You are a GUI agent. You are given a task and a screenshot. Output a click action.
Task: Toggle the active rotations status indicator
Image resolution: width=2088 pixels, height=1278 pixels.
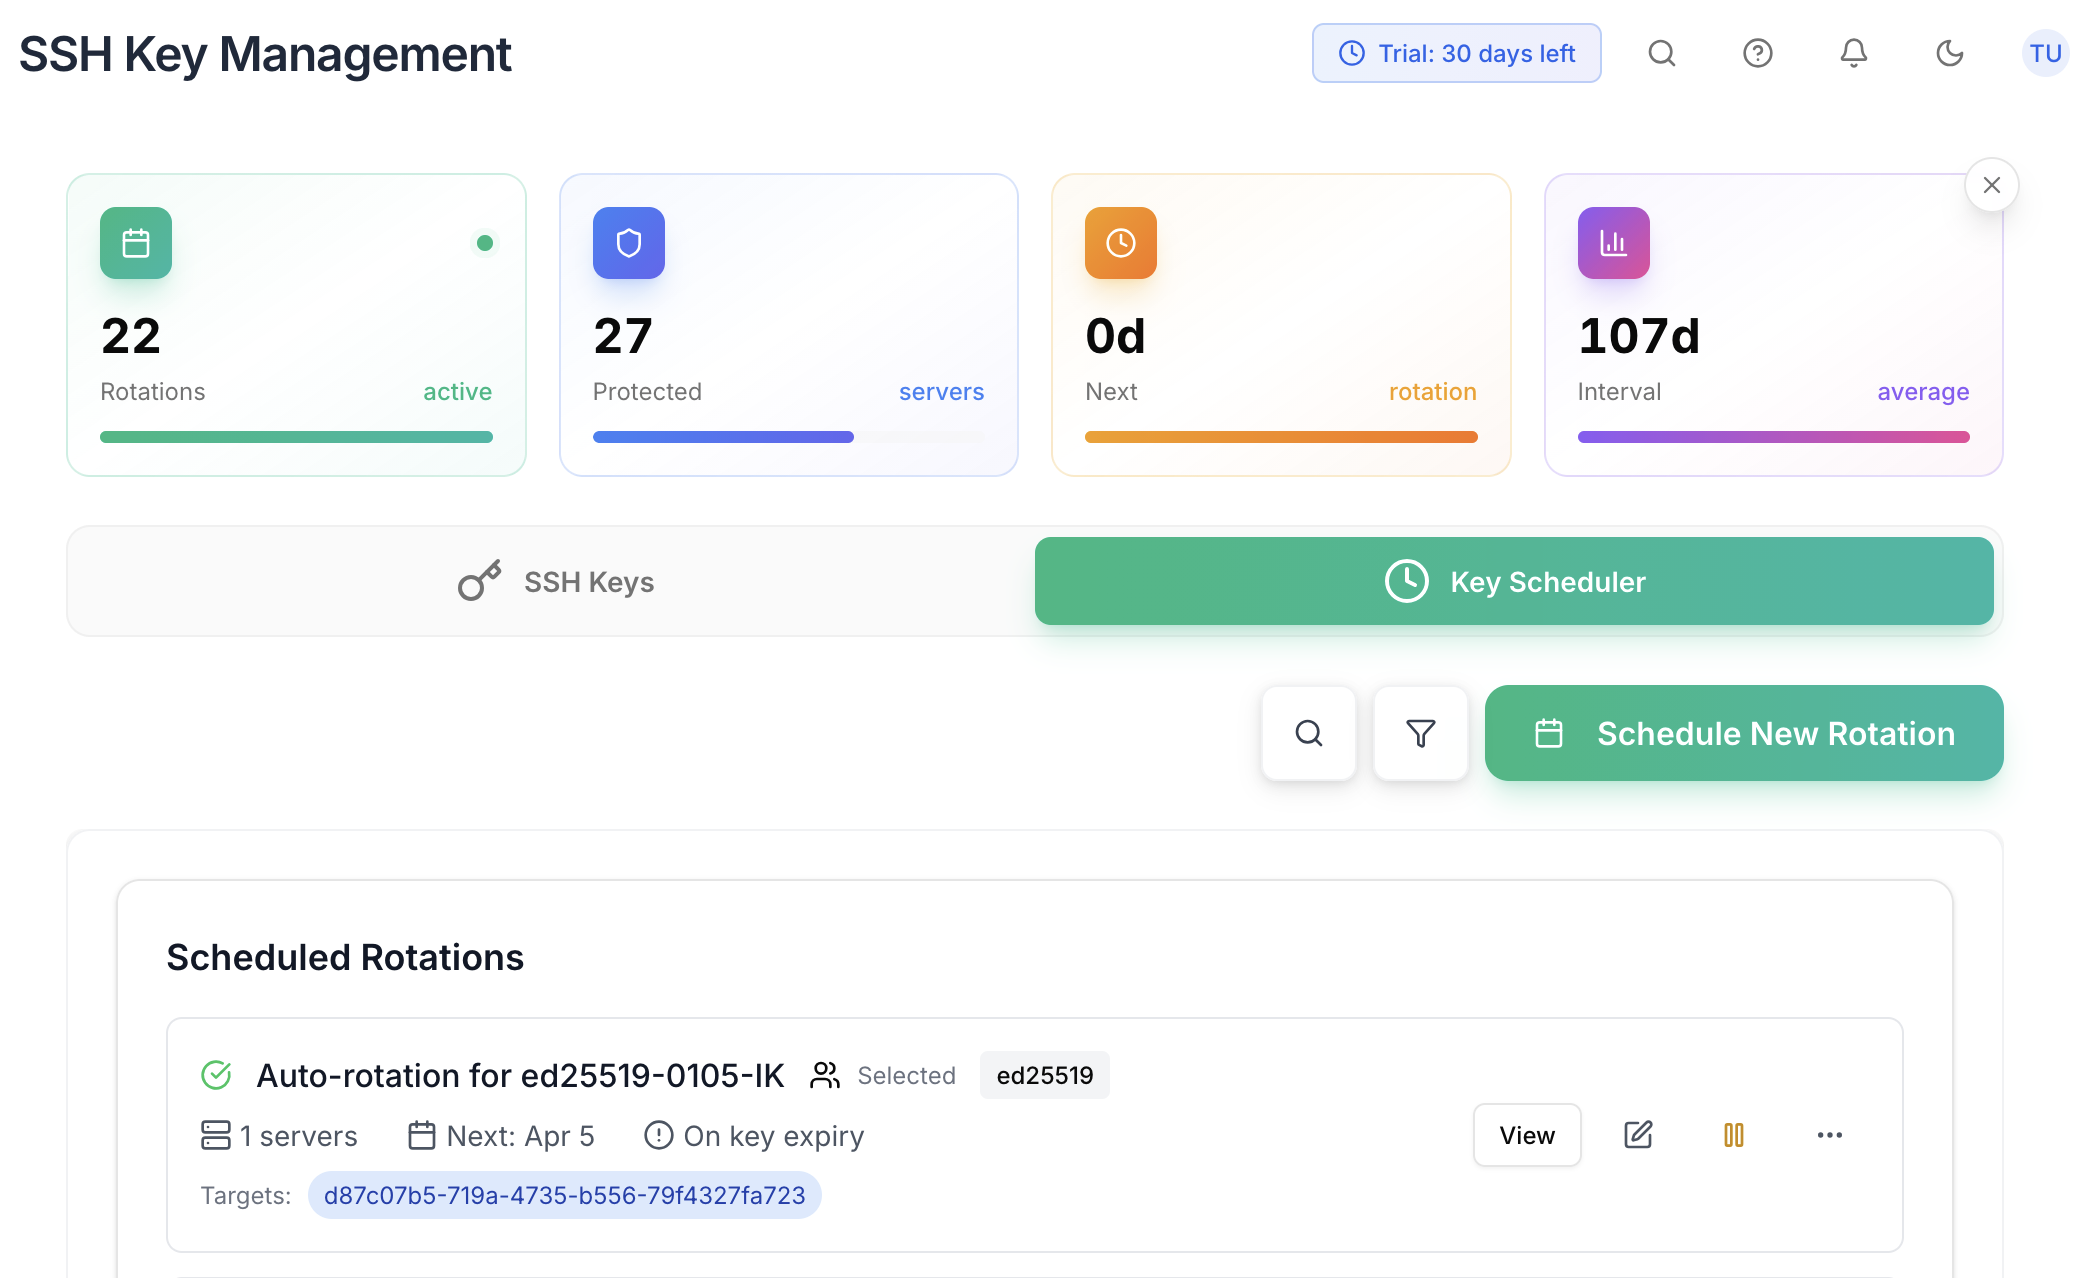tap(485, 242)
